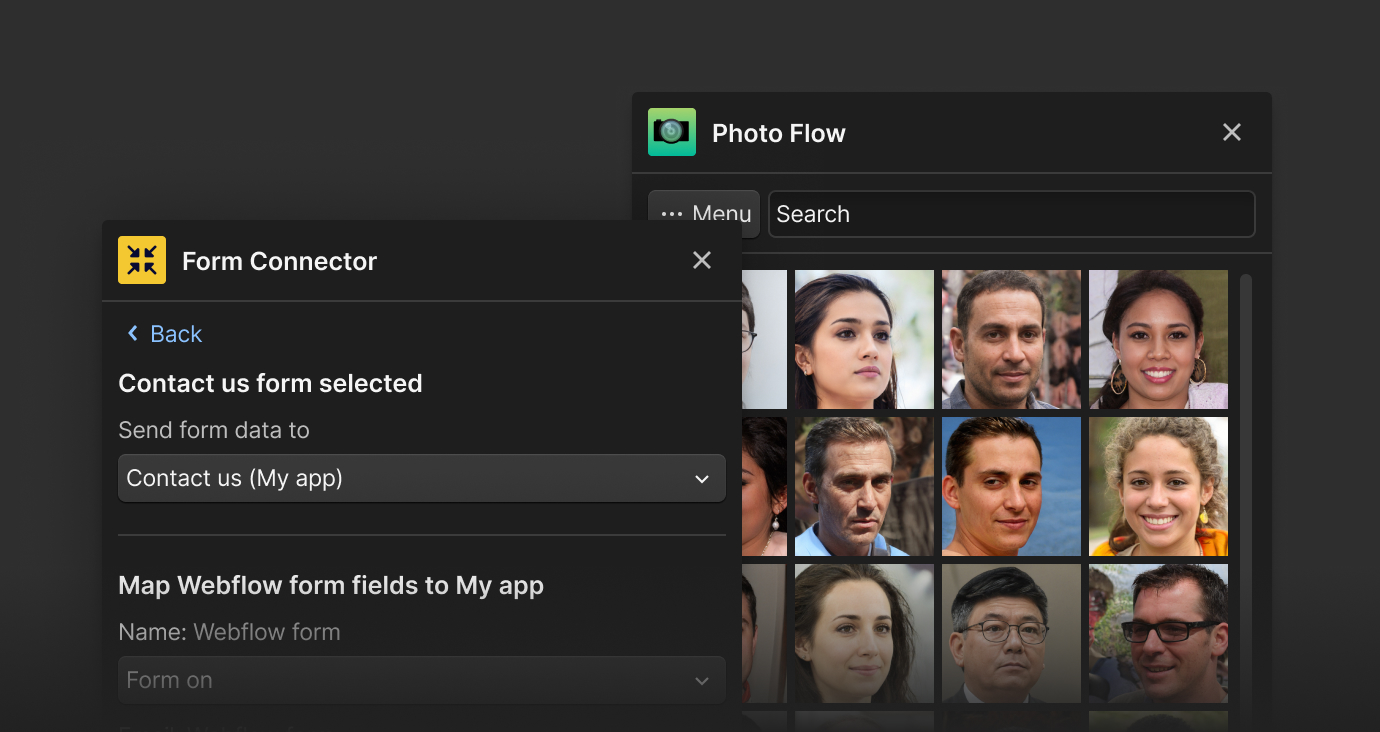The width and height of the screenshot is (1380, 732).
Task: Click the Photo Flow camera icon
Action: [x=671, y=131]
